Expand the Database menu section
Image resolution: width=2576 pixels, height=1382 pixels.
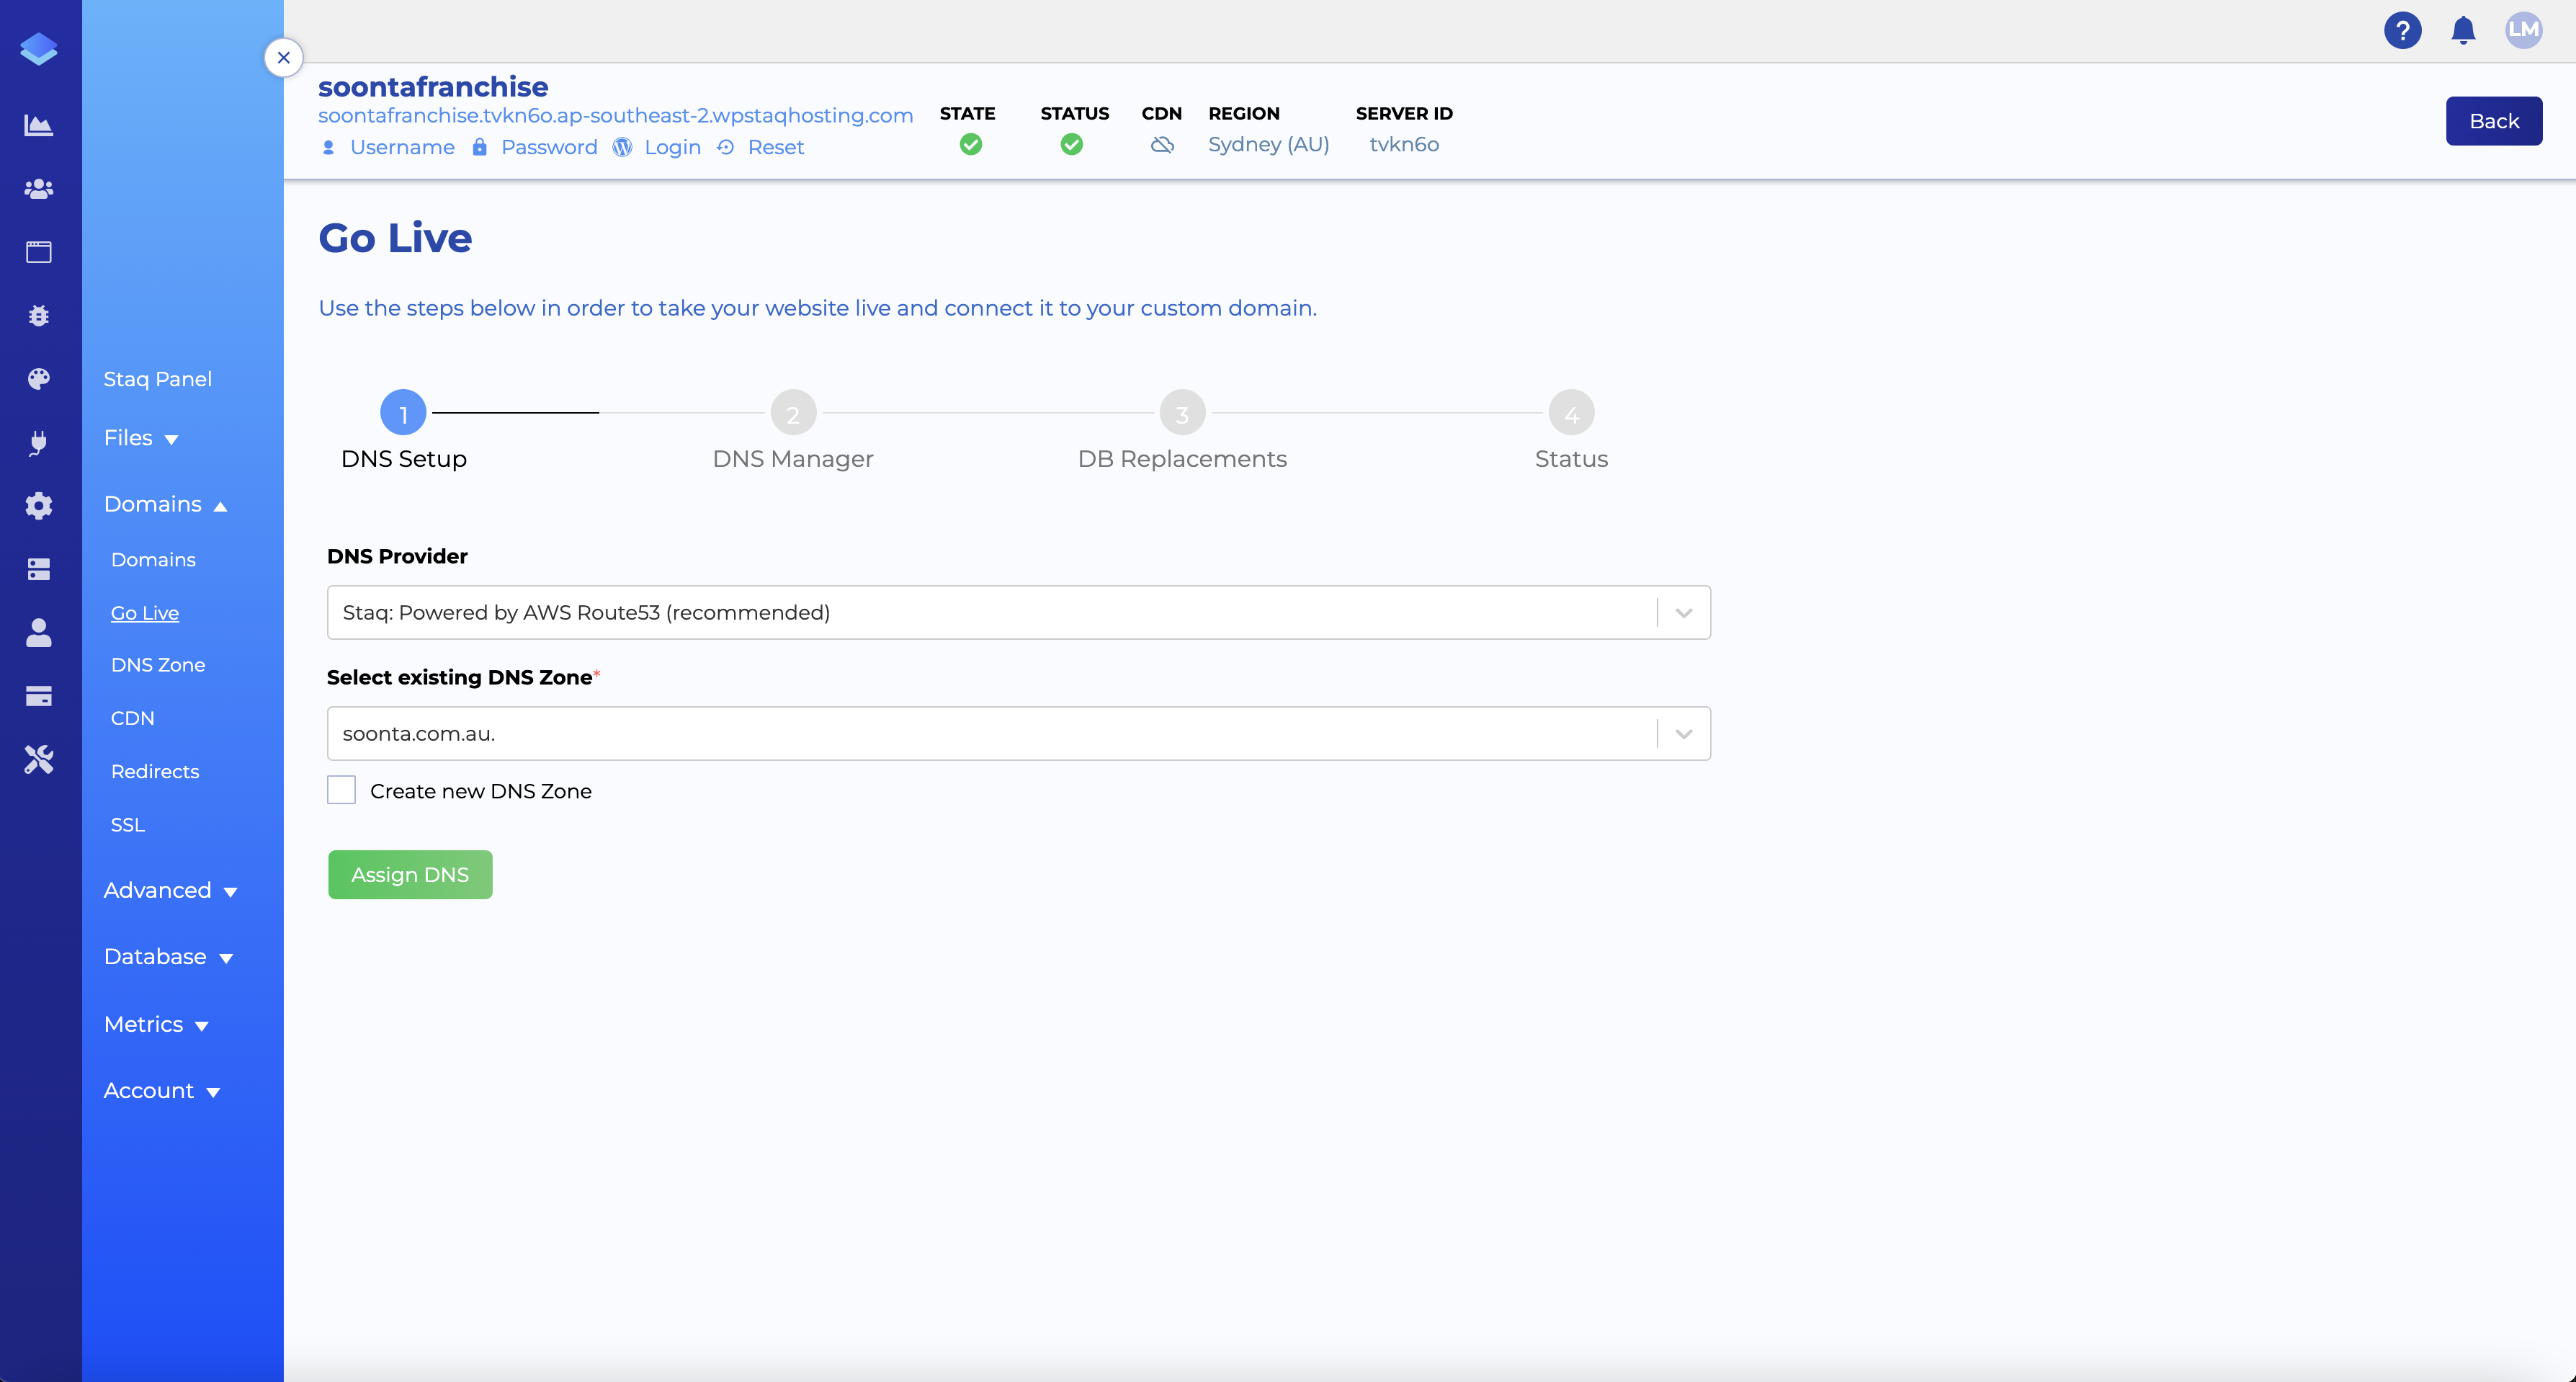[x=168, y=956]
